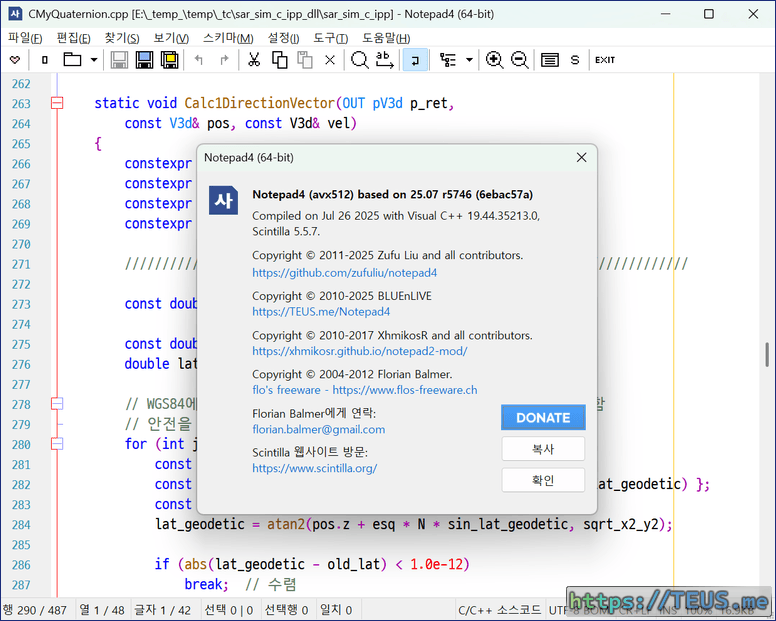Image resolution: width=776 pixels, height=621 pixels.
Task: Click the Replace icon in toolbar
Action: coord(385,60)
